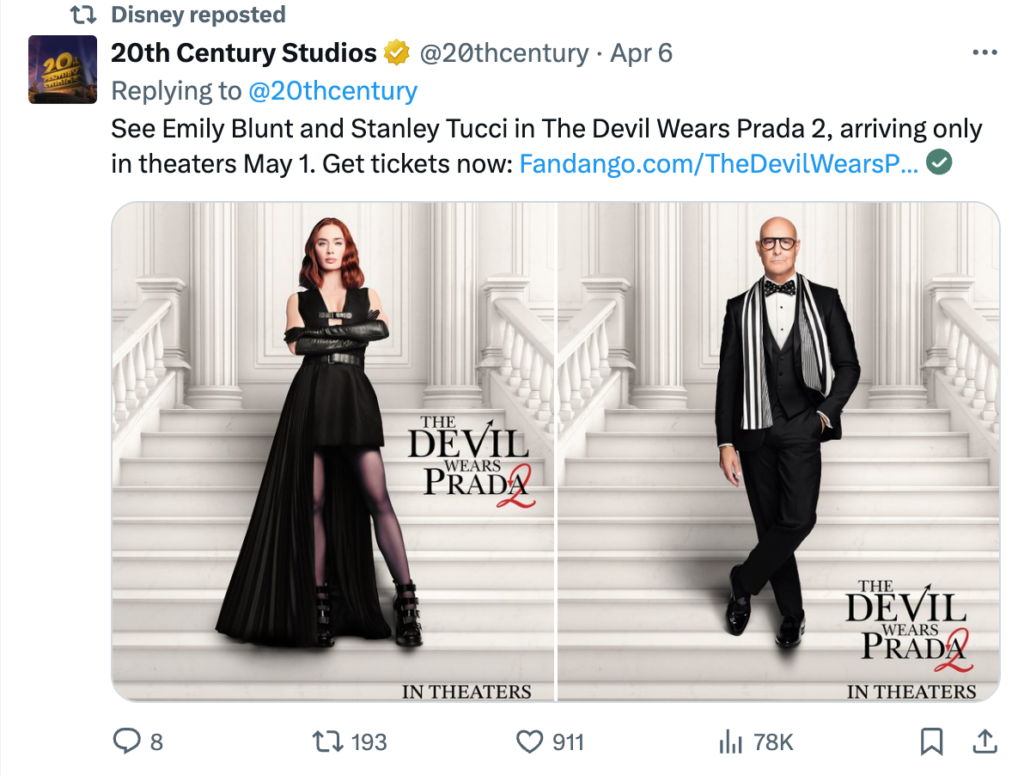The image size is (1024, 775).
Task: Click the gold verified badge
Action: point(398,53)
